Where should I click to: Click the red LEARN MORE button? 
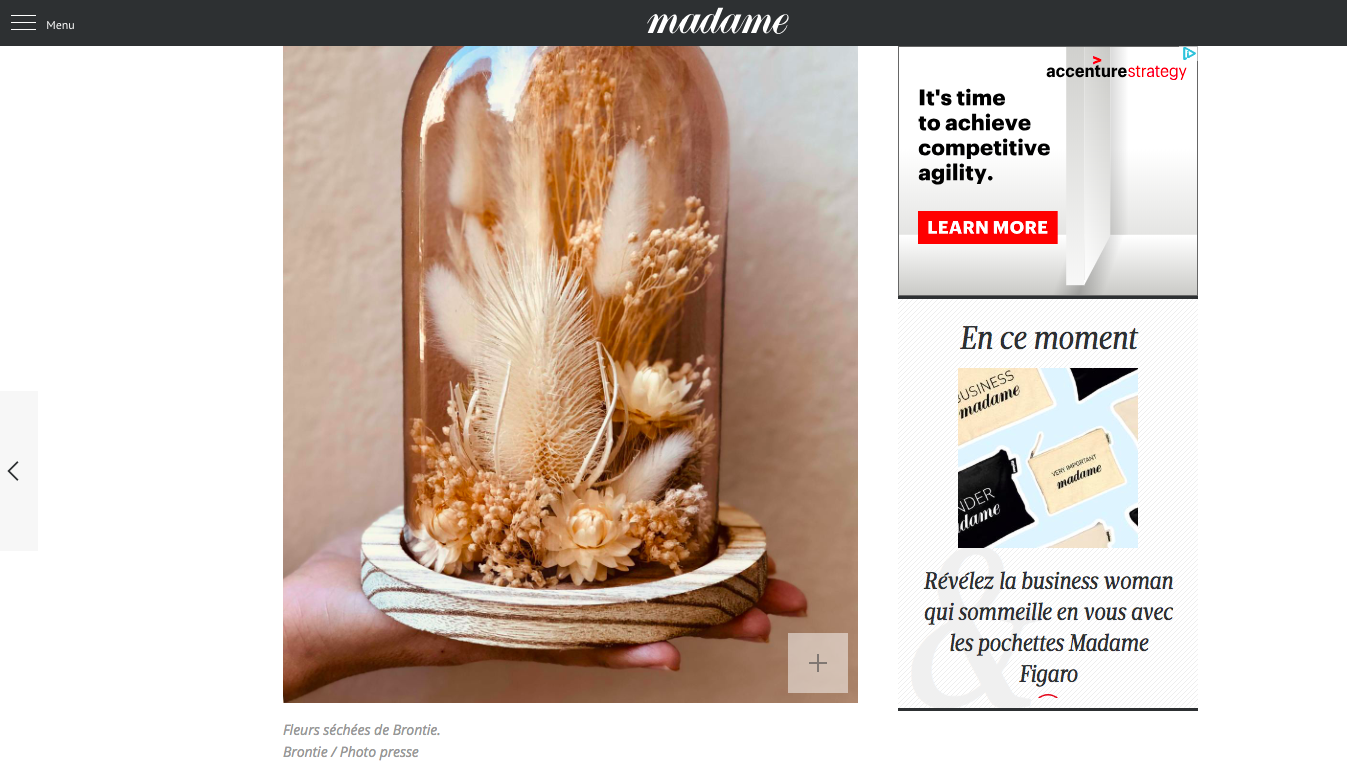tap(987, 227)
